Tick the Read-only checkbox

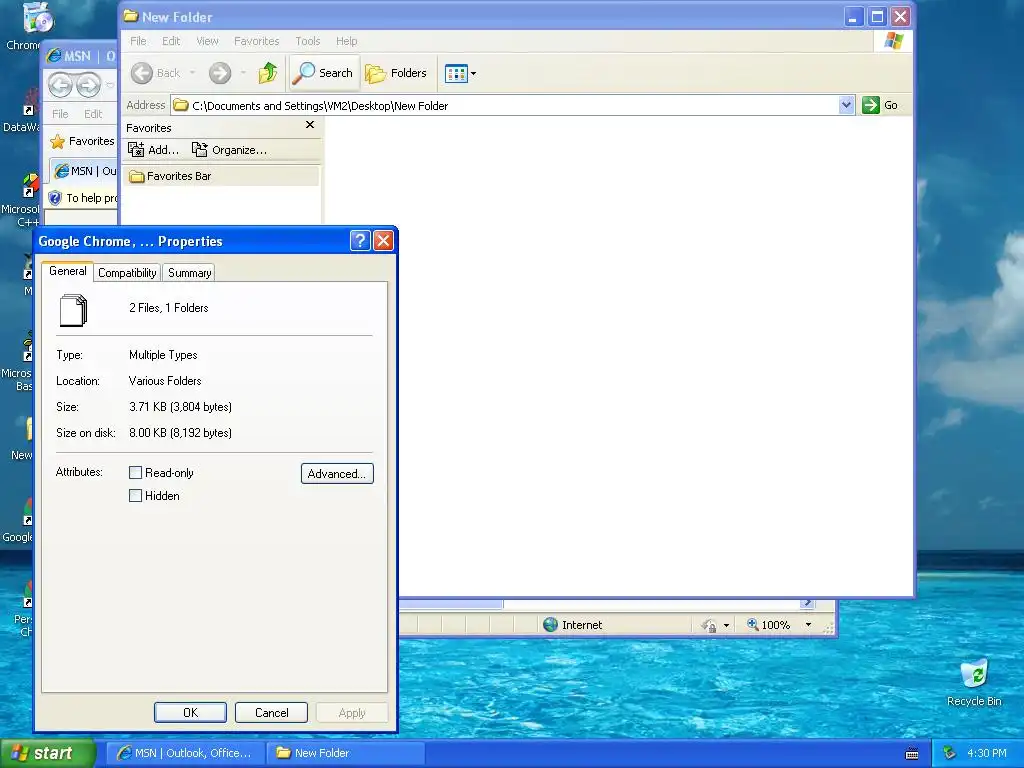pos(135,472)
